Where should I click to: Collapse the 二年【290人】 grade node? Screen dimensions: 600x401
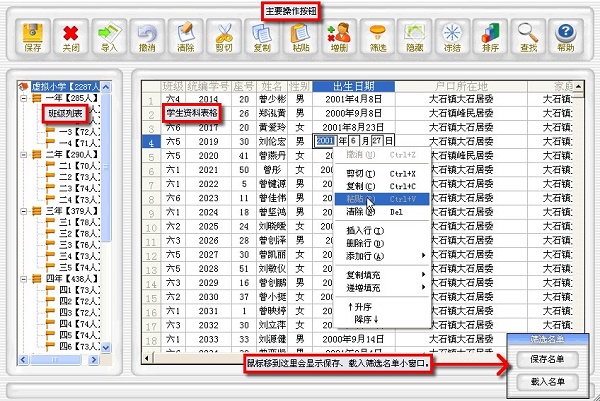pyautogui.click(x=24, y=155)
